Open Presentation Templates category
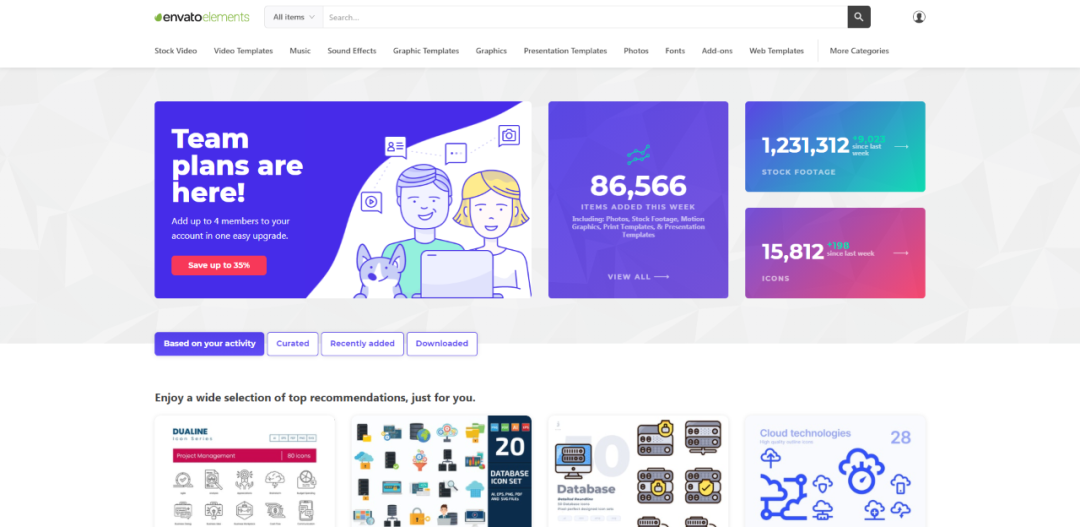 click(565, 51)
